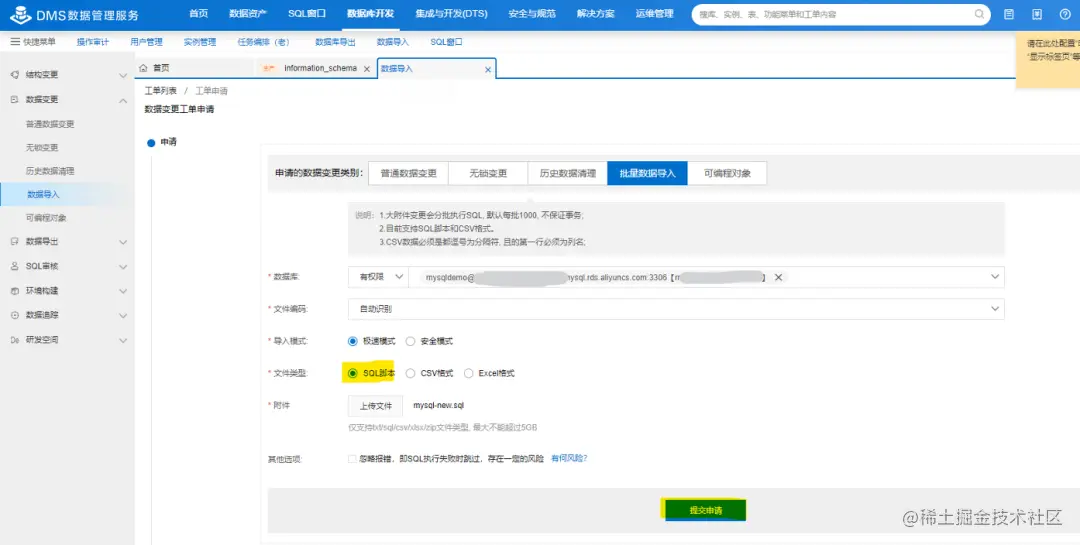
Task: Click 工单列表 breadcrumb link
Action: pyautogui.click(x=160, y=91)
